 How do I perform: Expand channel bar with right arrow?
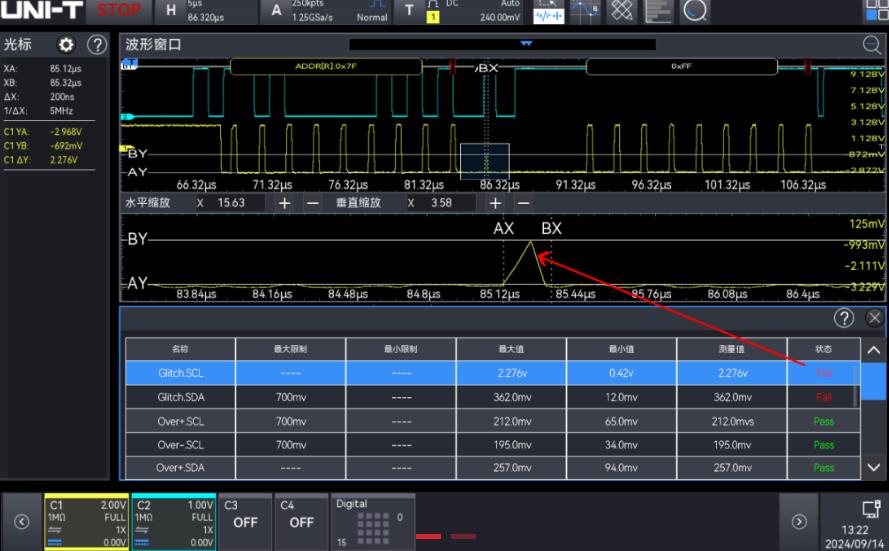[798, 521]
